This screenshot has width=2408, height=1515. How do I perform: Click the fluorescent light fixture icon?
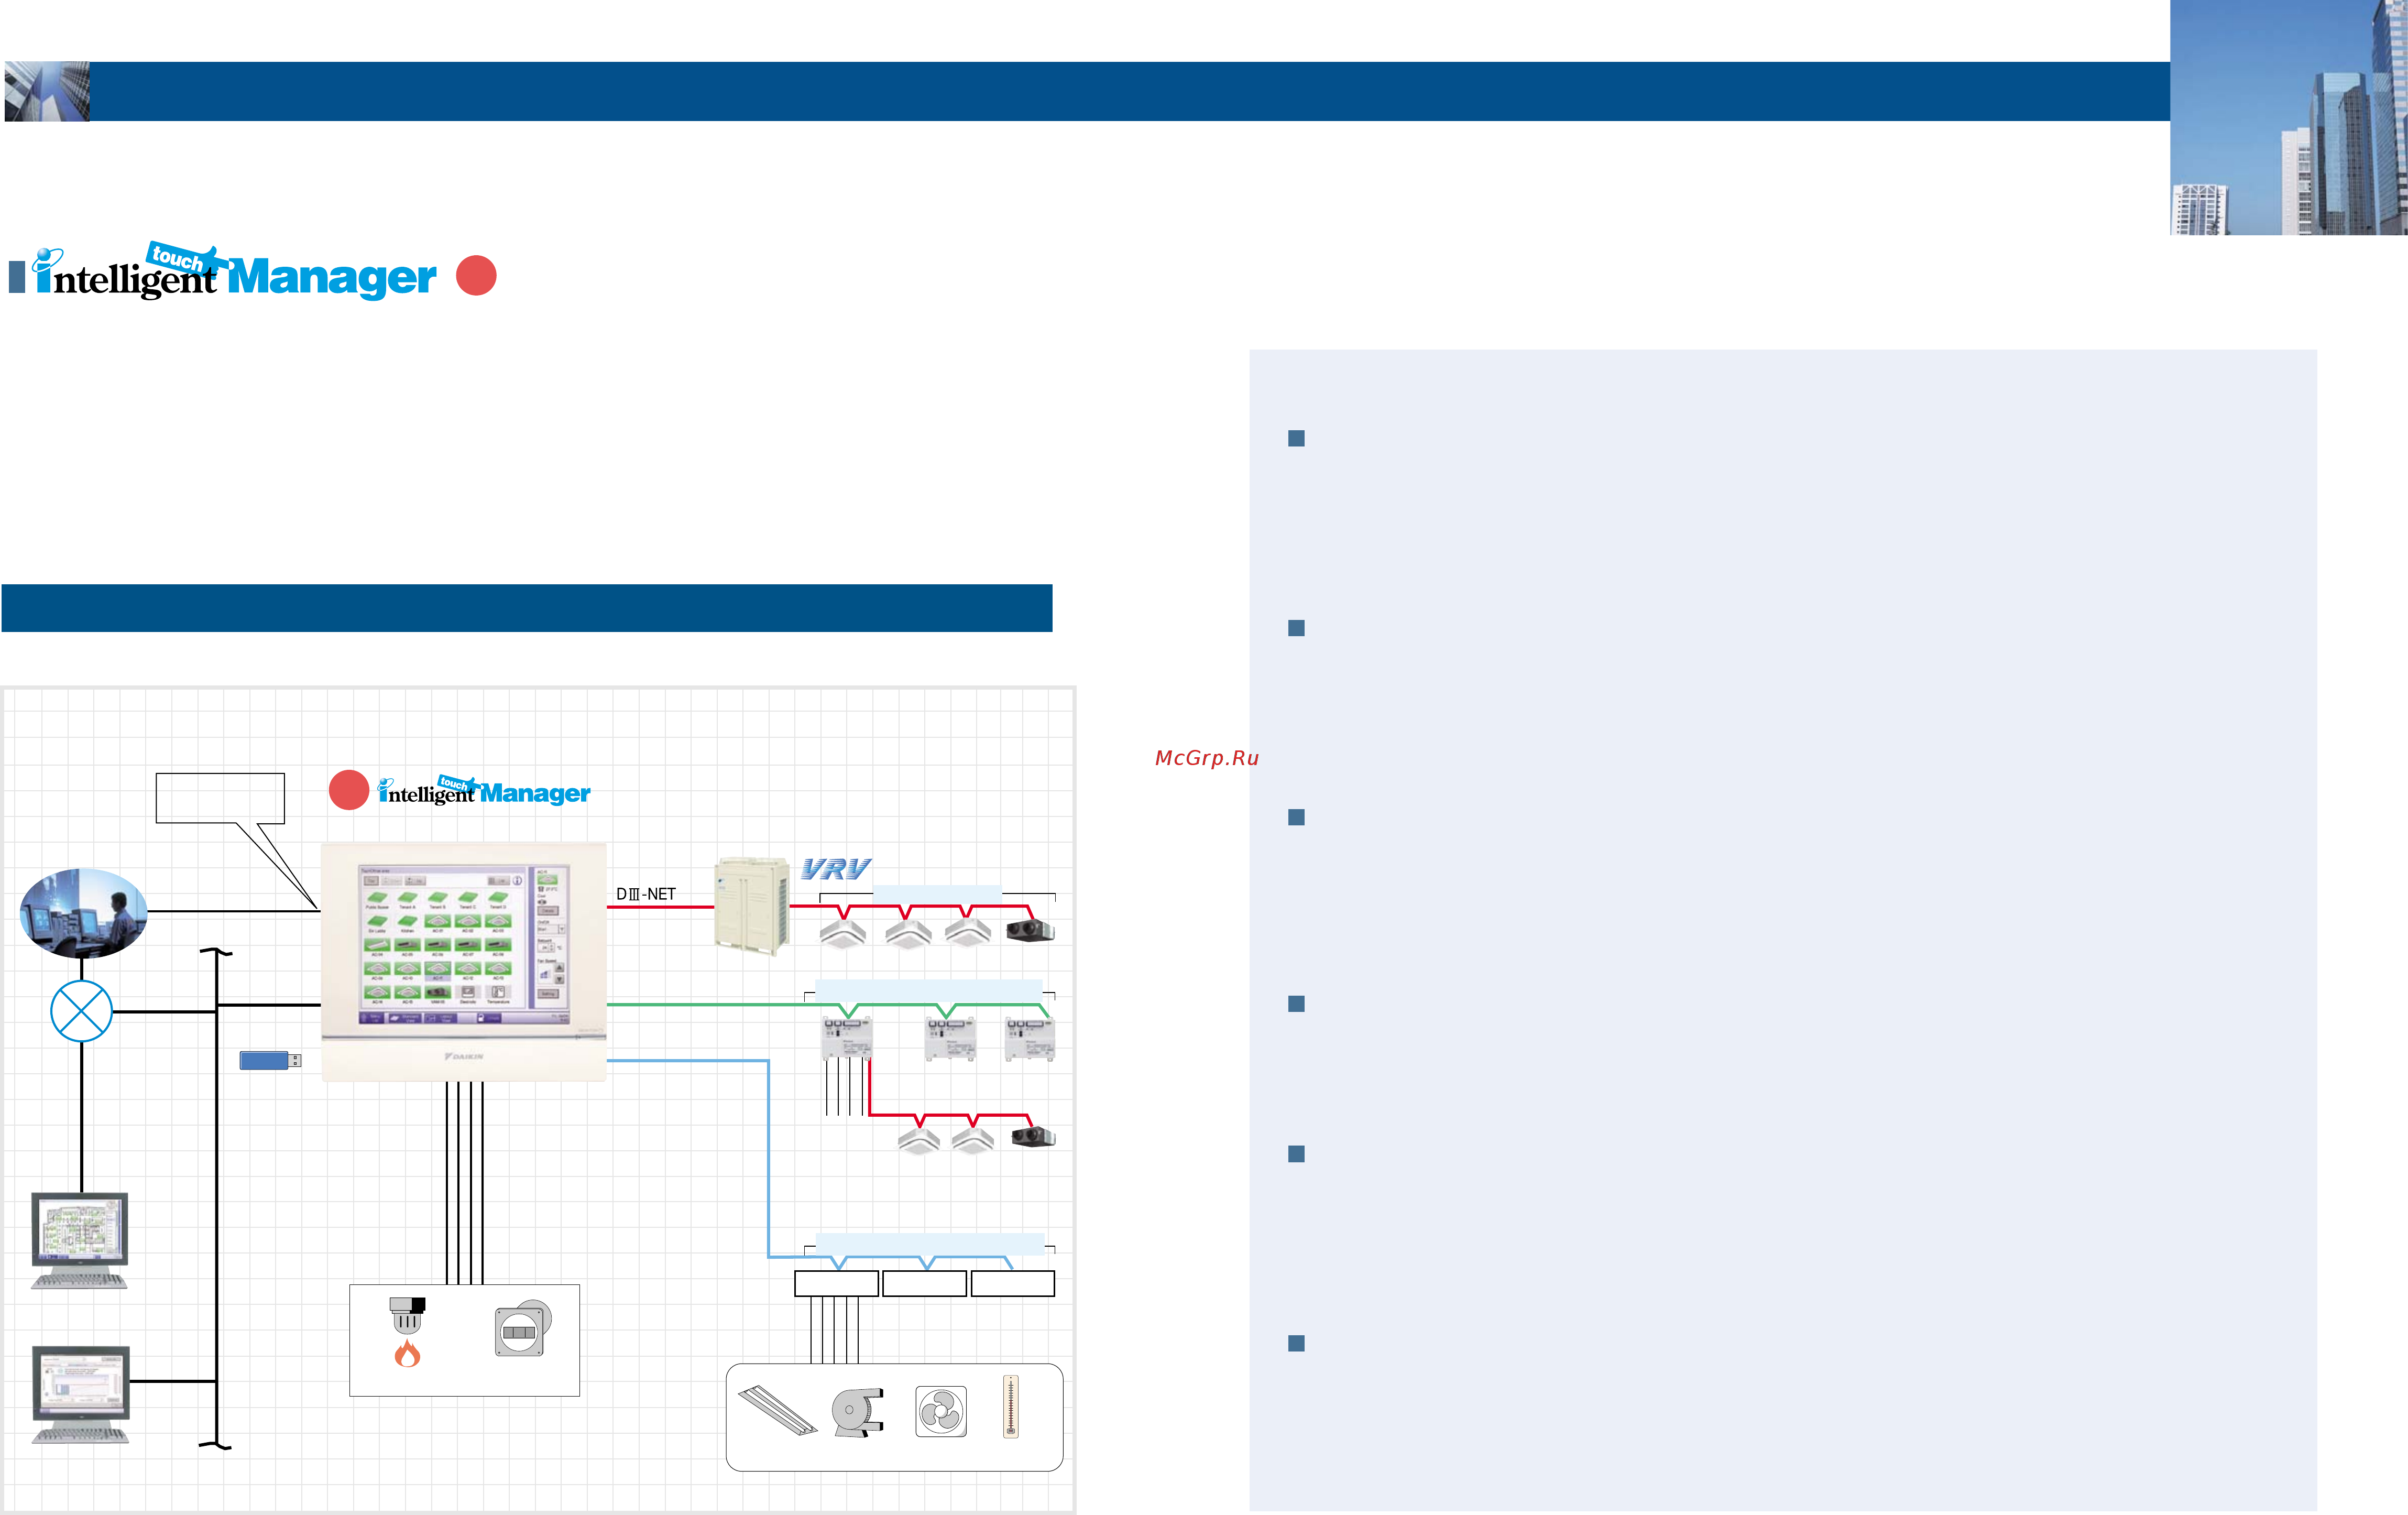click(x=777, y=1410)
